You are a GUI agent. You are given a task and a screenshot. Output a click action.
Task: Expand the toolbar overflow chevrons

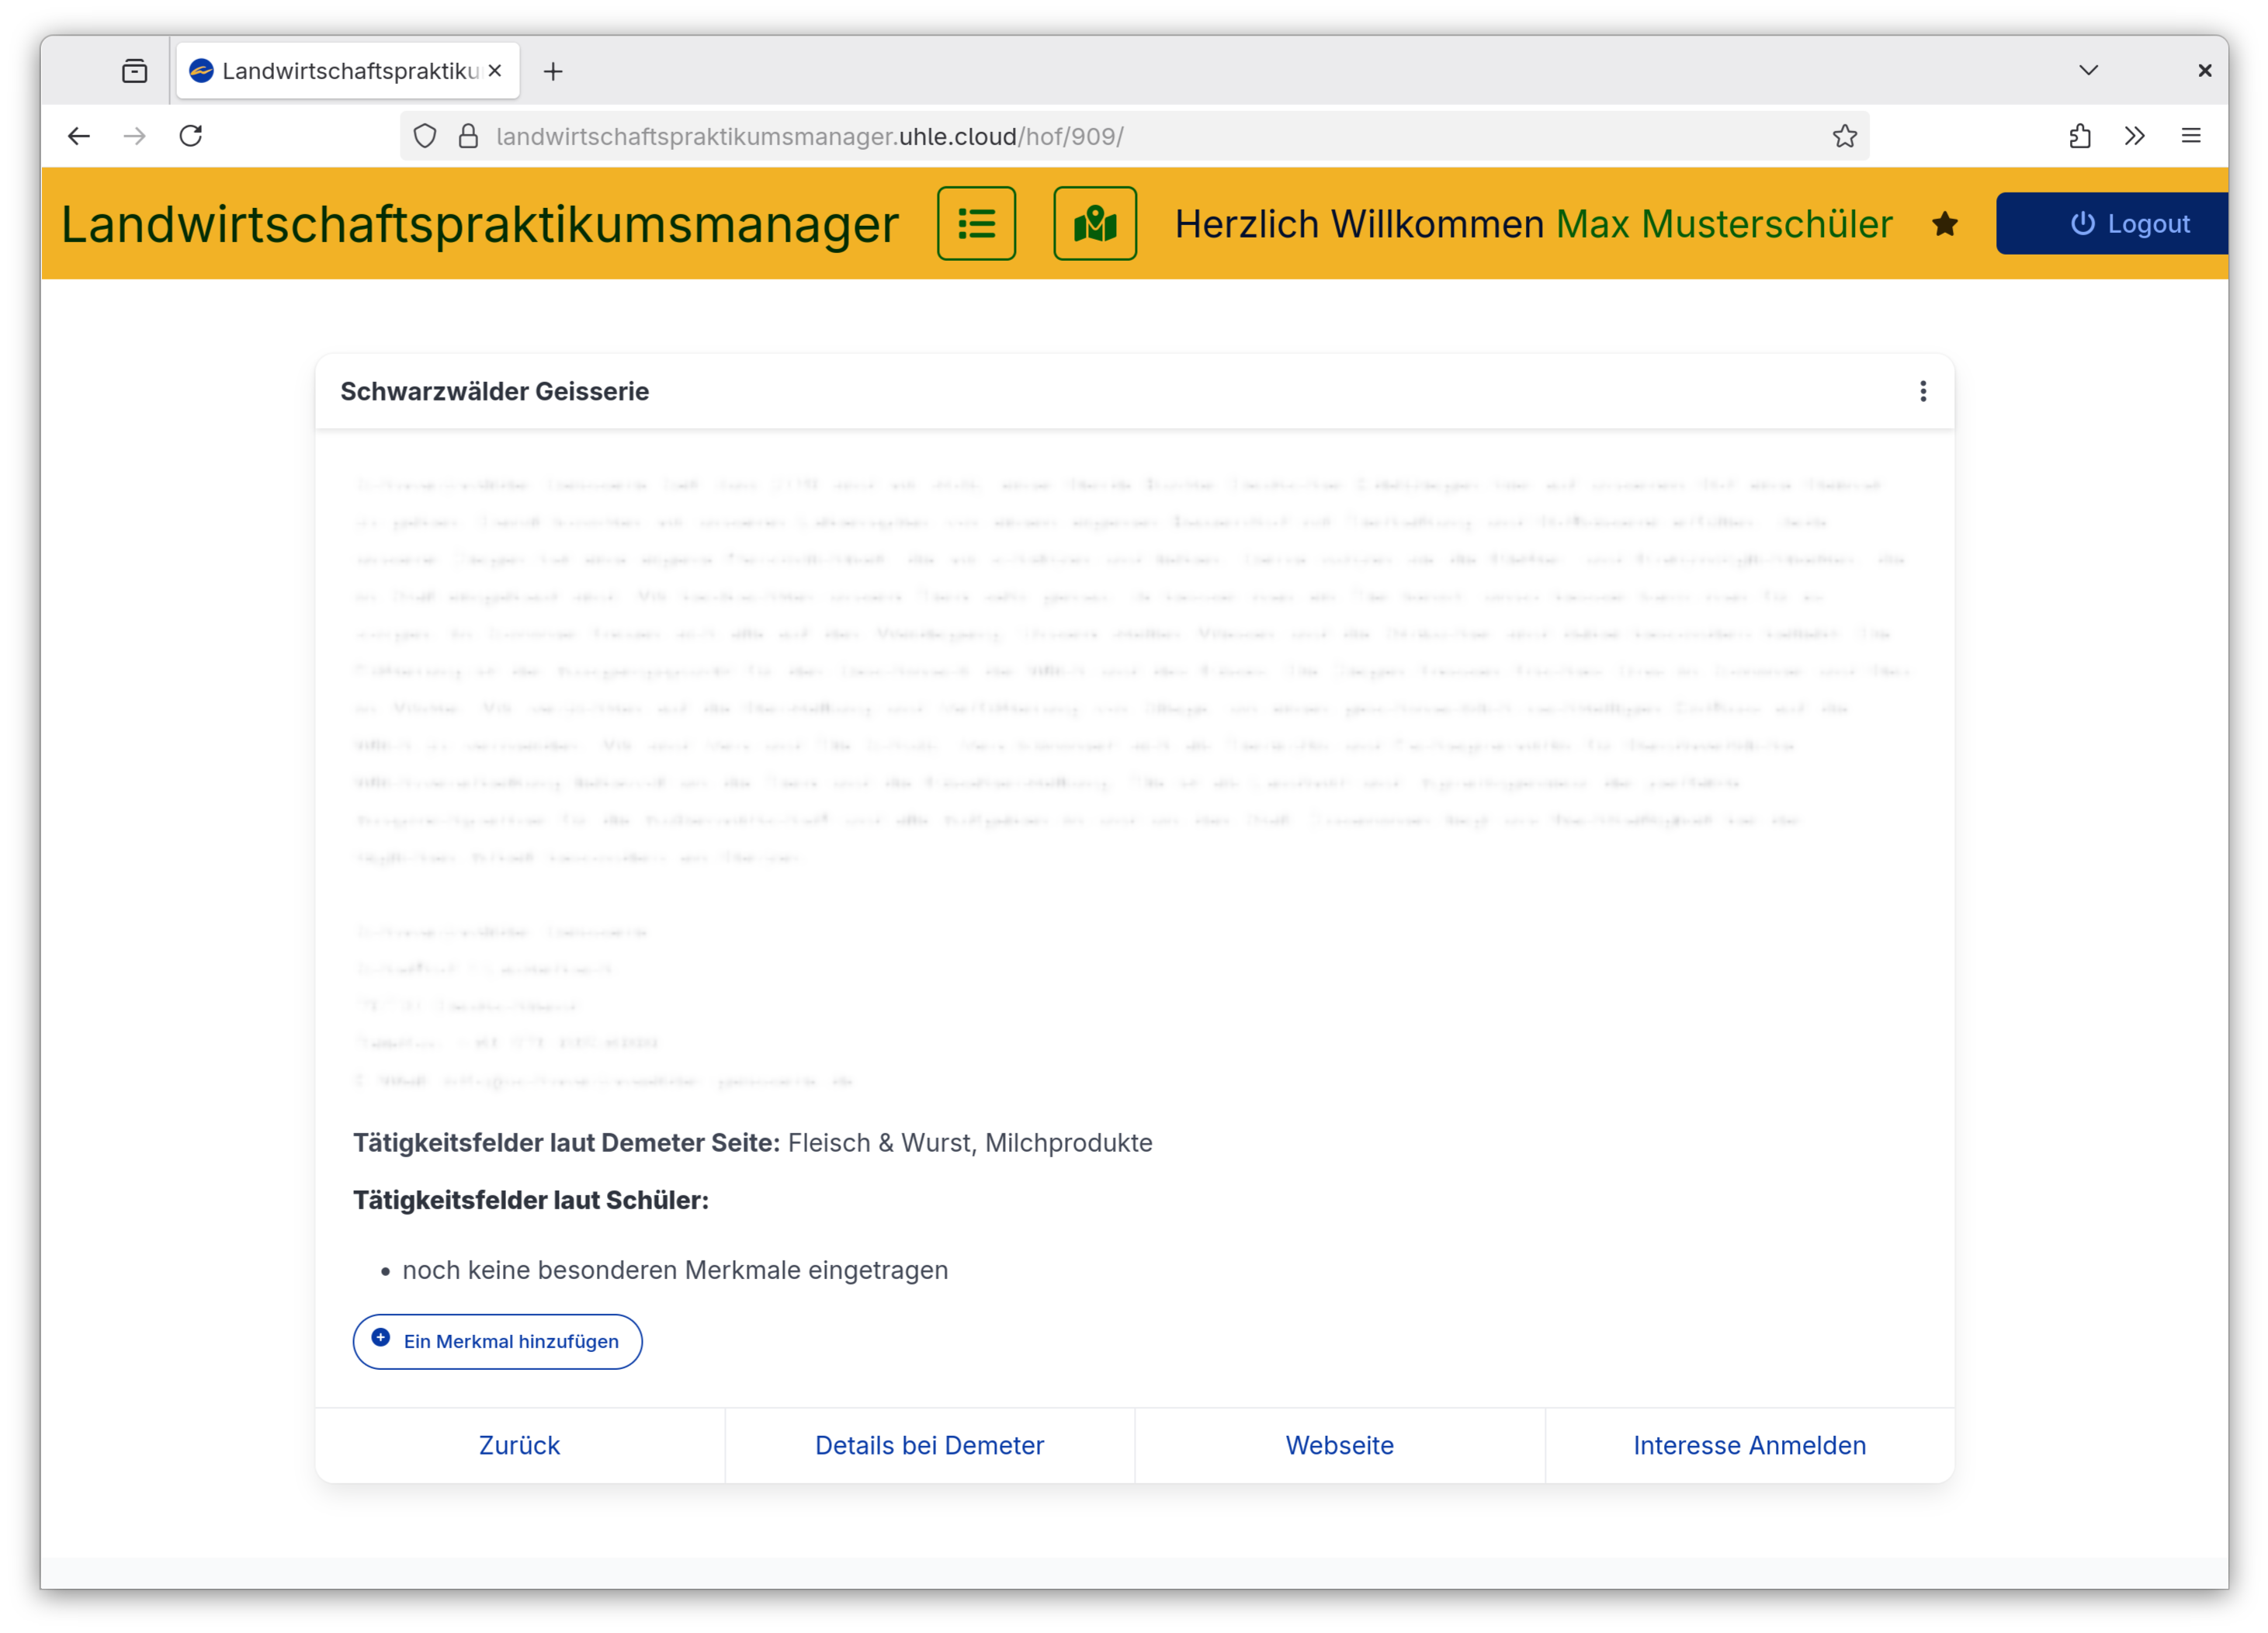pyautogui.click(x=2134, y=136)
